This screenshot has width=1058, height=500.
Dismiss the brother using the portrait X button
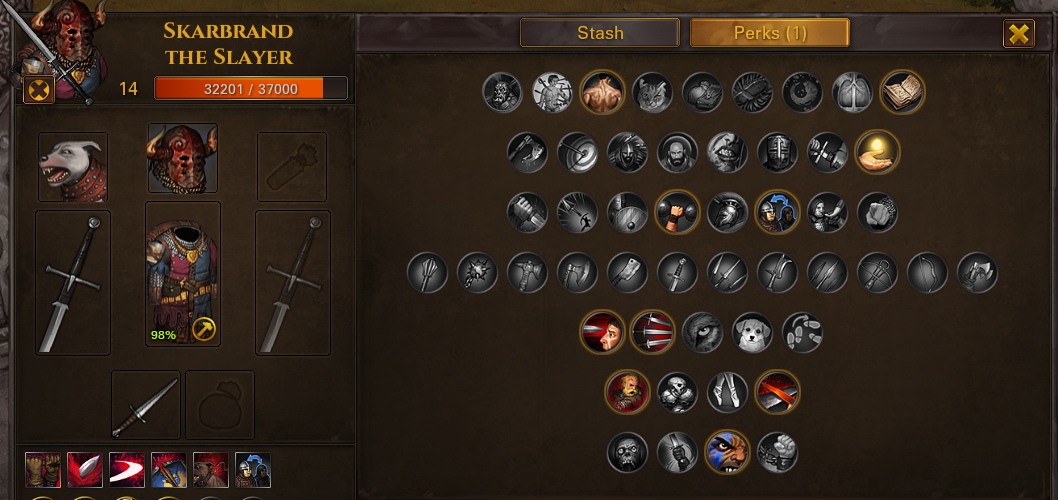coord(39,90)
